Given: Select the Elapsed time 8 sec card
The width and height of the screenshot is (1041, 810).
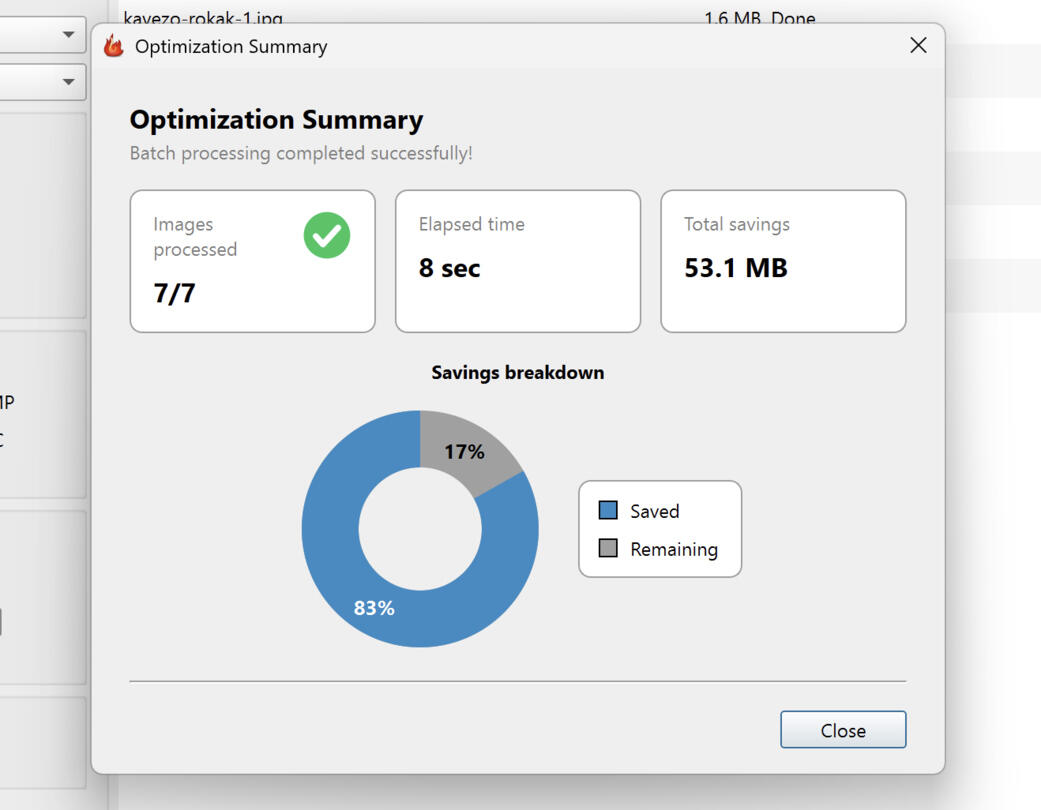Looking at the screenshot, I should (x=518, y=261).
